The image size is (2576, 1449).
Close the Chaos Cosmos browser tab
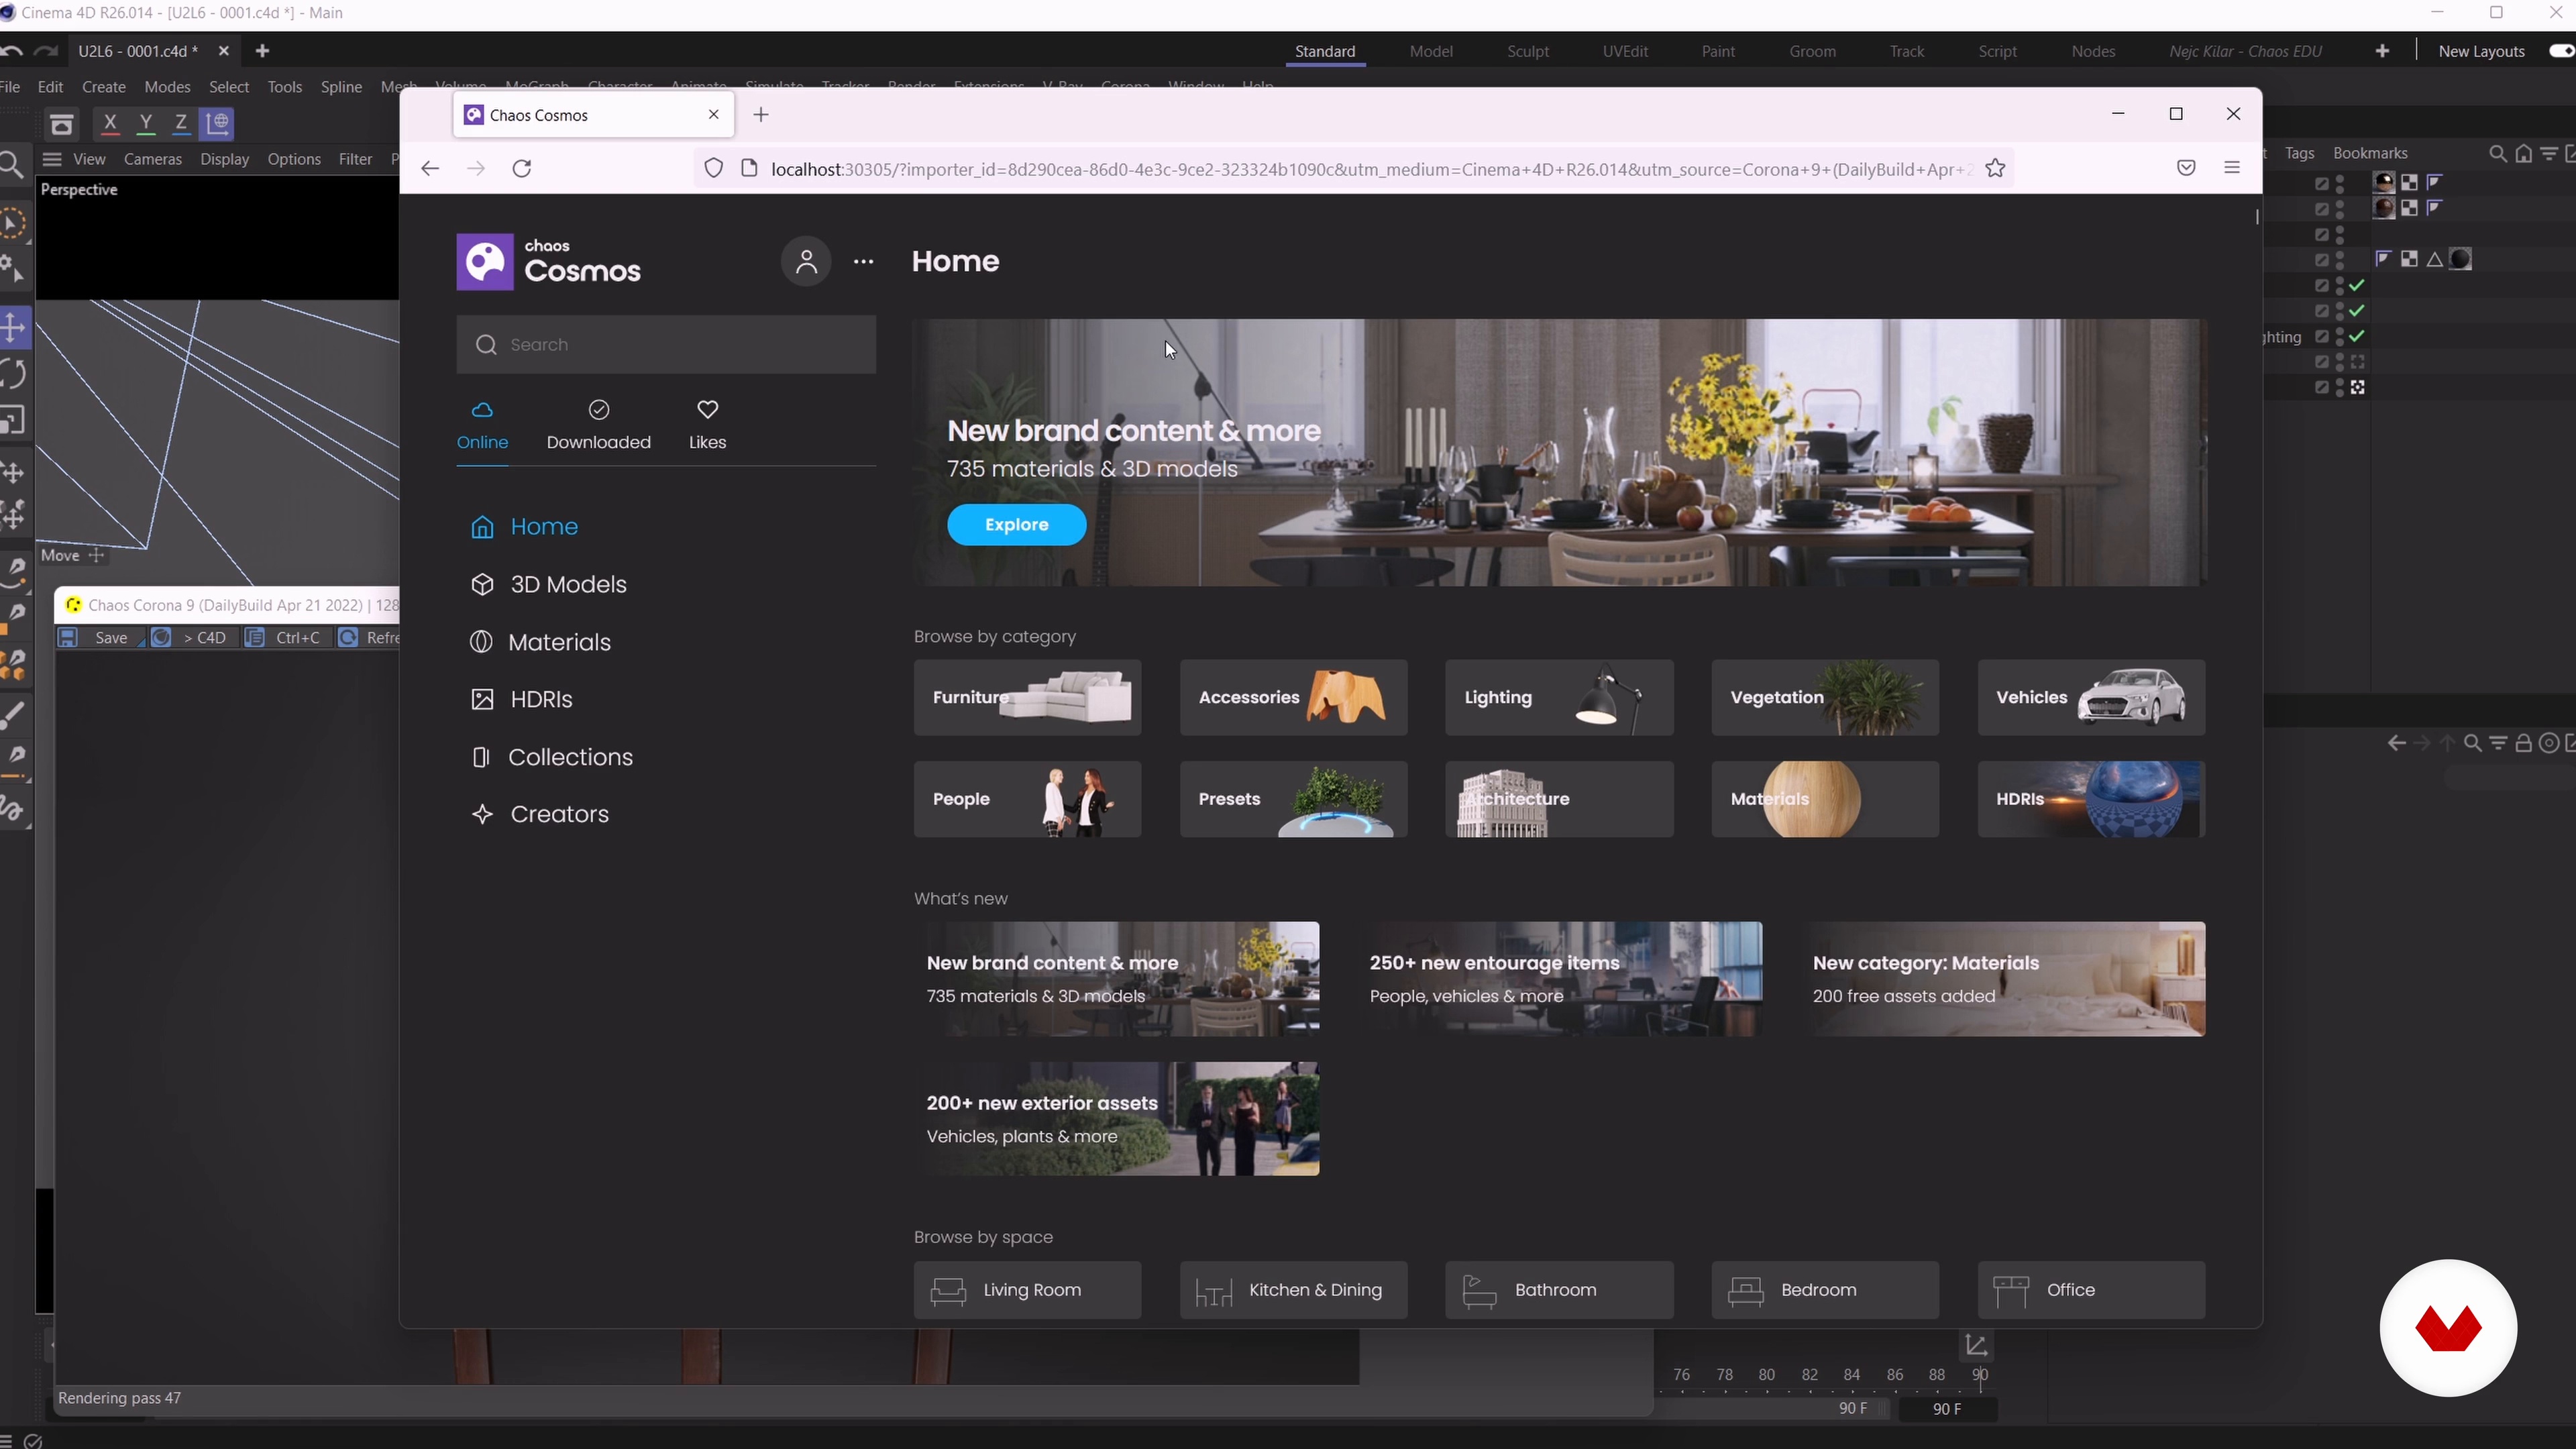tap(713, 115)
